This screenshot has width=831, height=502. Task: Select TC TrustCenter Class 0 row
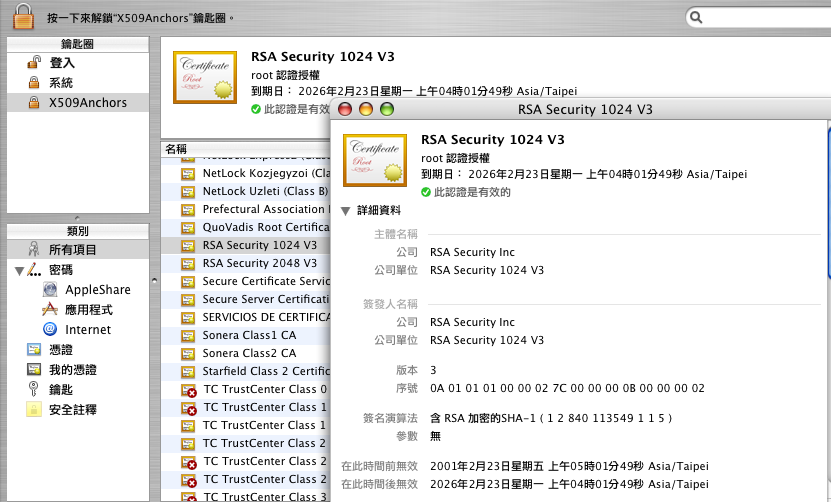[x=246, y=390]
